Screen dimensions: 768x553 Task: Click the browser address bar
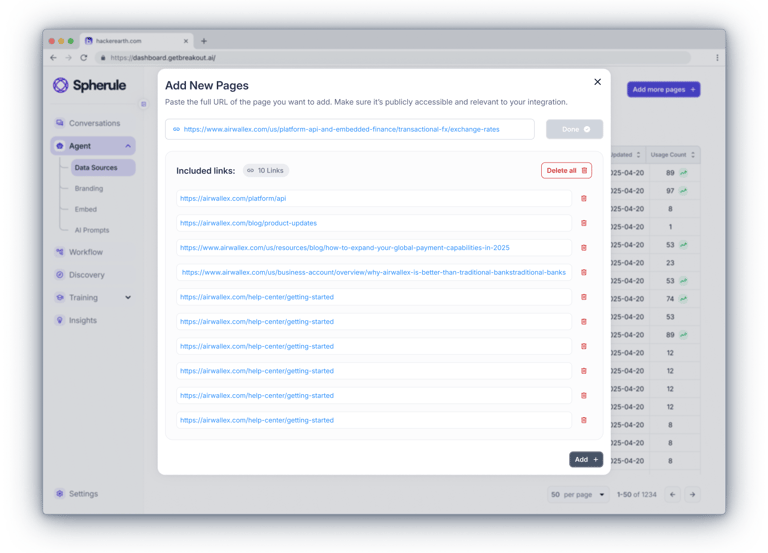(394, 58)
